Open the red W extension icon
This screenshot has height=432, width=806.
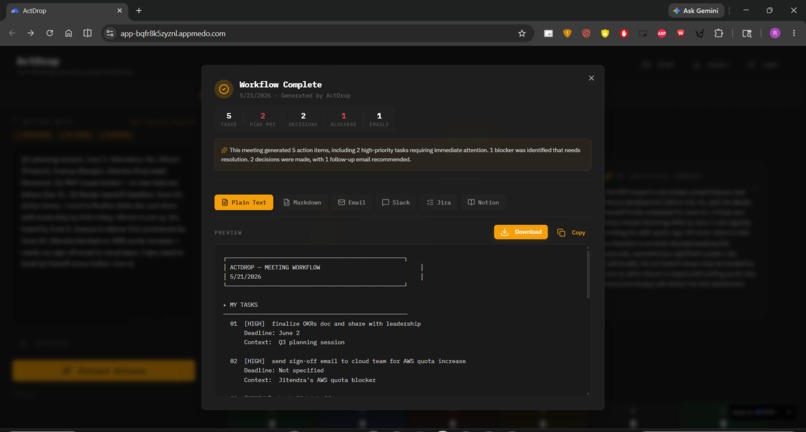coord(681,33)
